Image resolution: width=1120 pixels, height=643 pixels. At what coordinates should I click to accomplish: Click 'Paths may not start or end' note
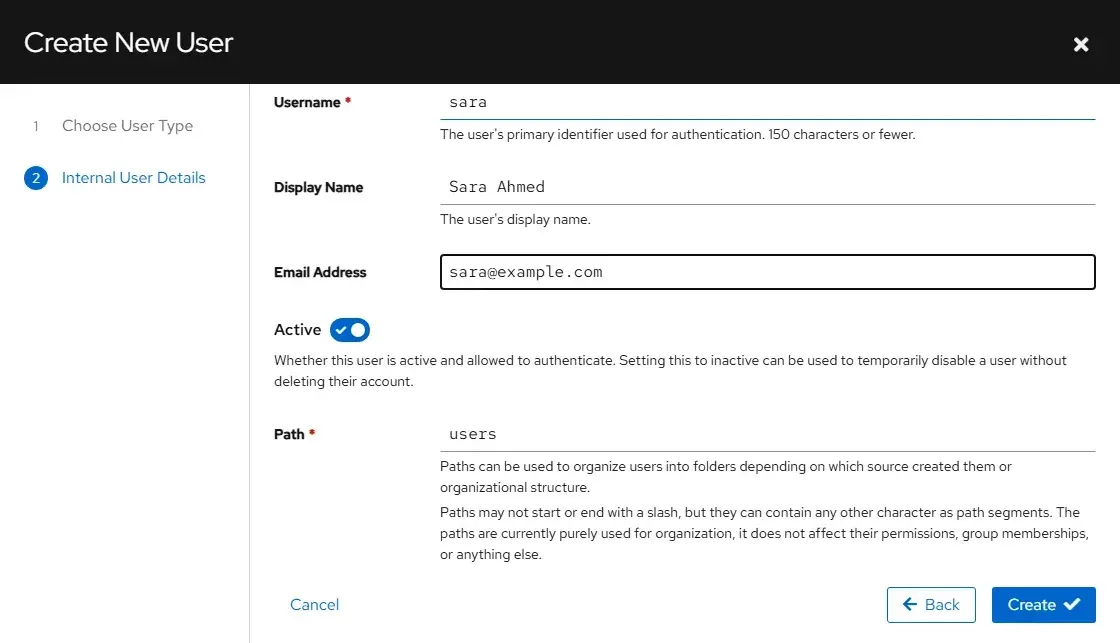click(x=764, y=533)
